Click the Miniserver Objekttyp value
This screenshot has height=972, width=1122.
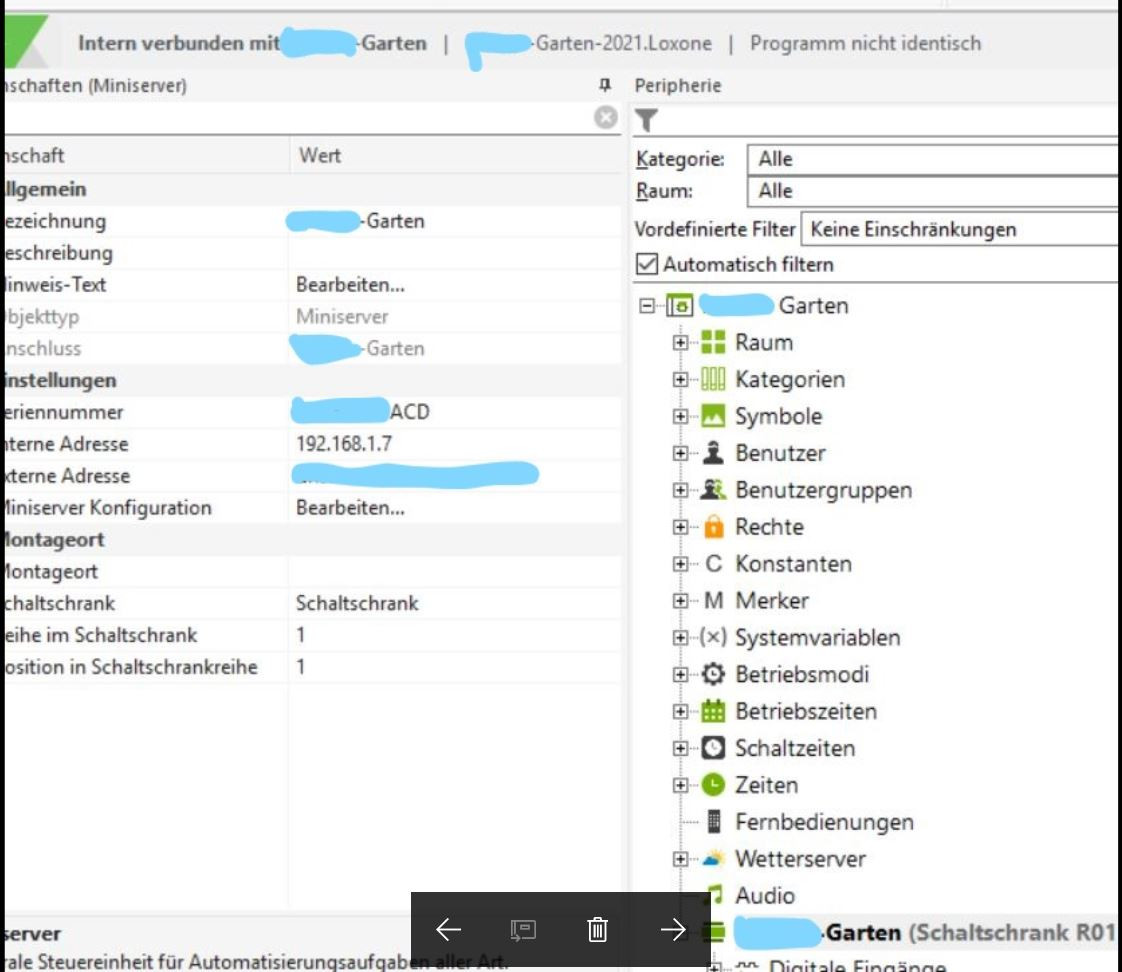[x=342, y=316]
